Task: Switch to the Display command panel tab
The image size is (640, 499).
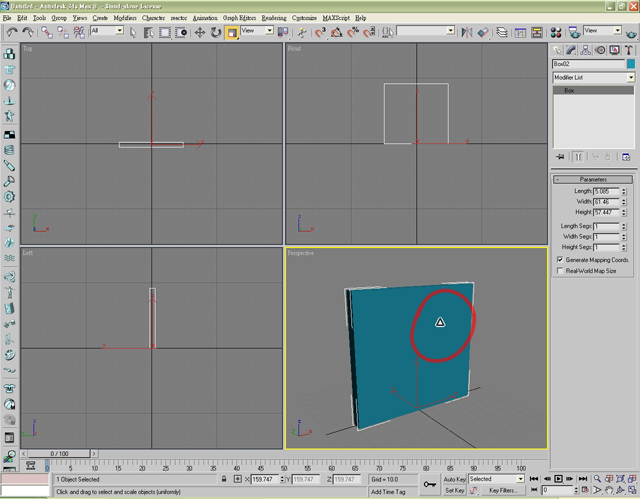Action: coord(614,50)
